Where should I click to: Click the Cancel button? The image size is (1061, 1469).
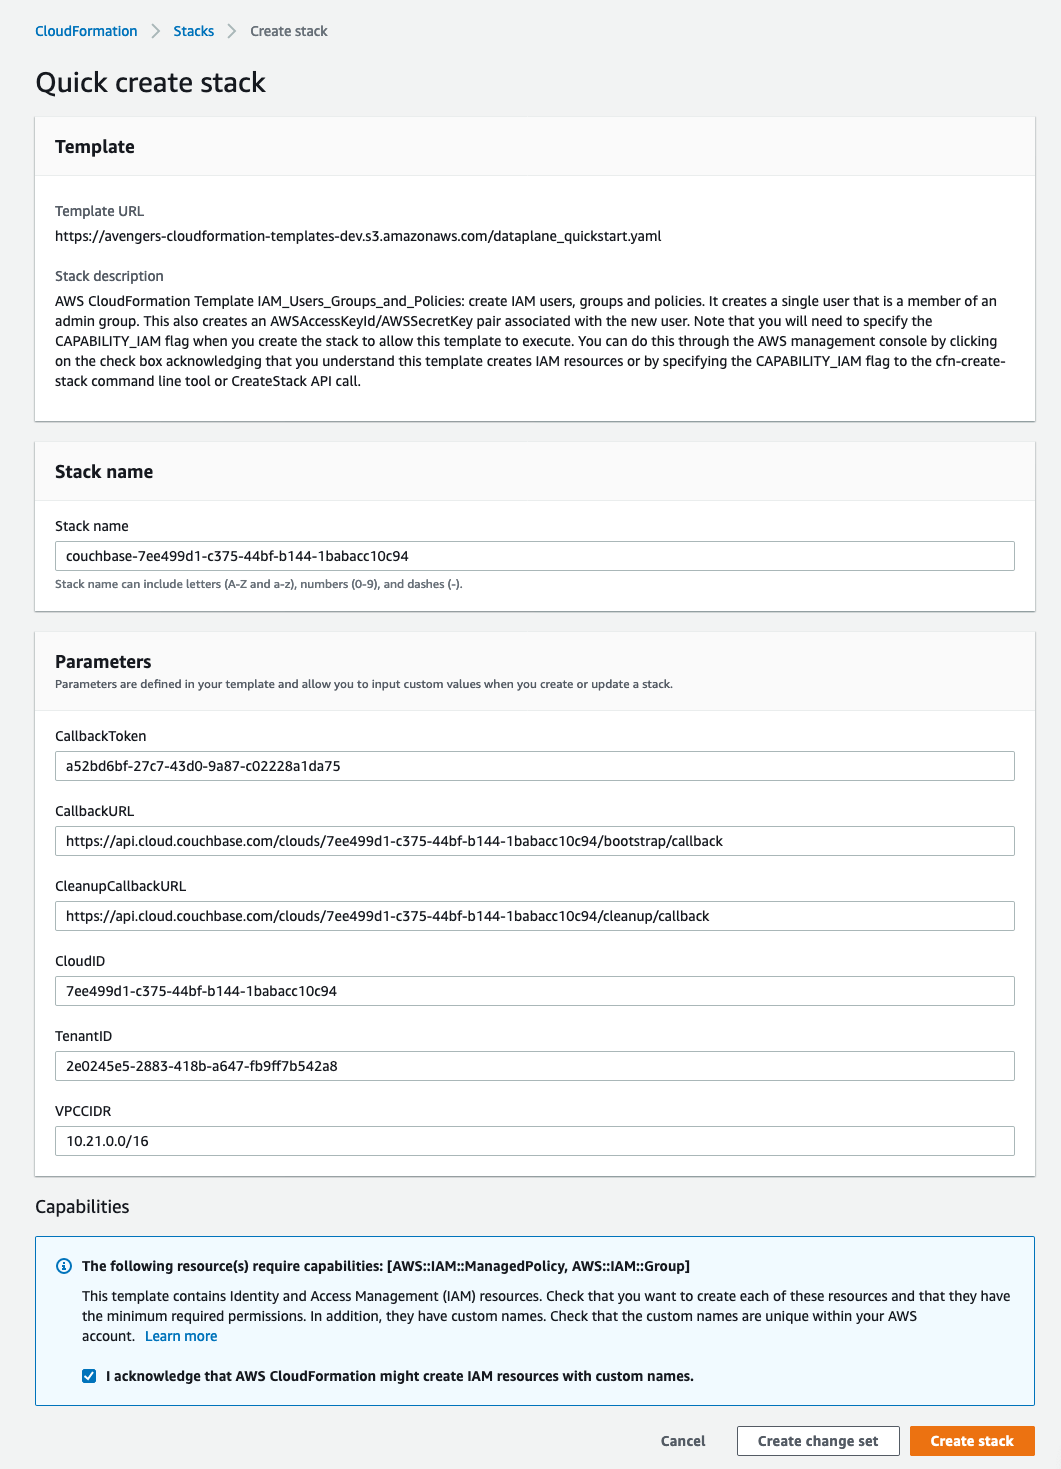pos(682,1441)
